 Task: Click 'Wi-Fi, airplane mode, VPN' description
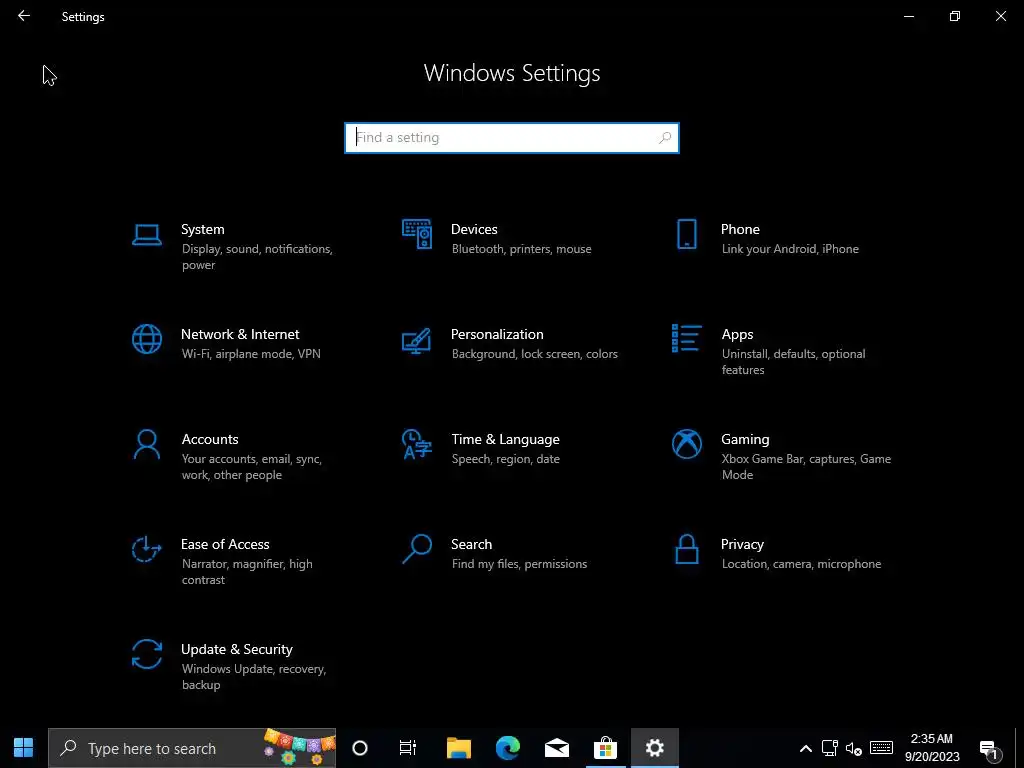[251, 354]
